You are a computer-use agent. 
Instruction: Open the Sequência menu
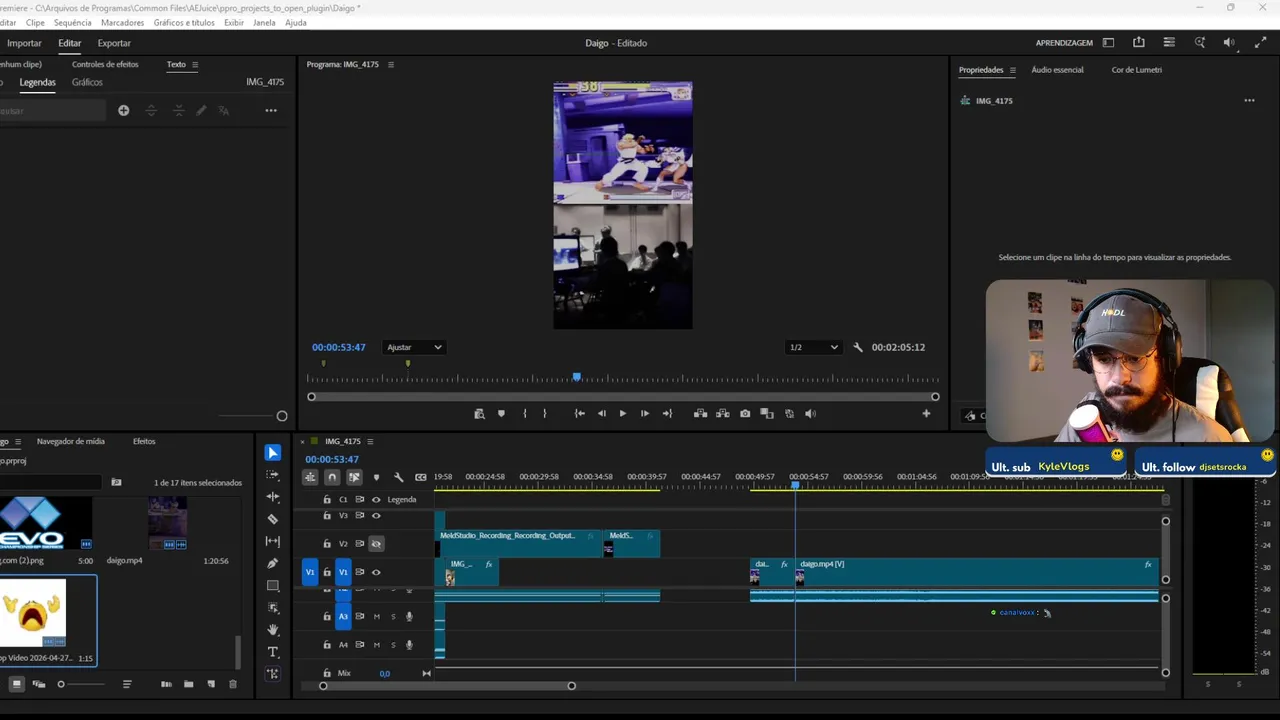click(x=72, y=22)
